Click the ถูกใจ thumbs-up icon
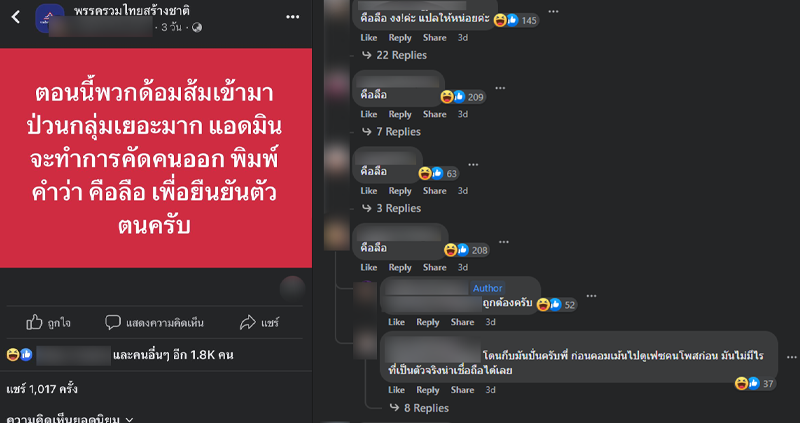Screen dimensions: 800x423 pos(34,322)
